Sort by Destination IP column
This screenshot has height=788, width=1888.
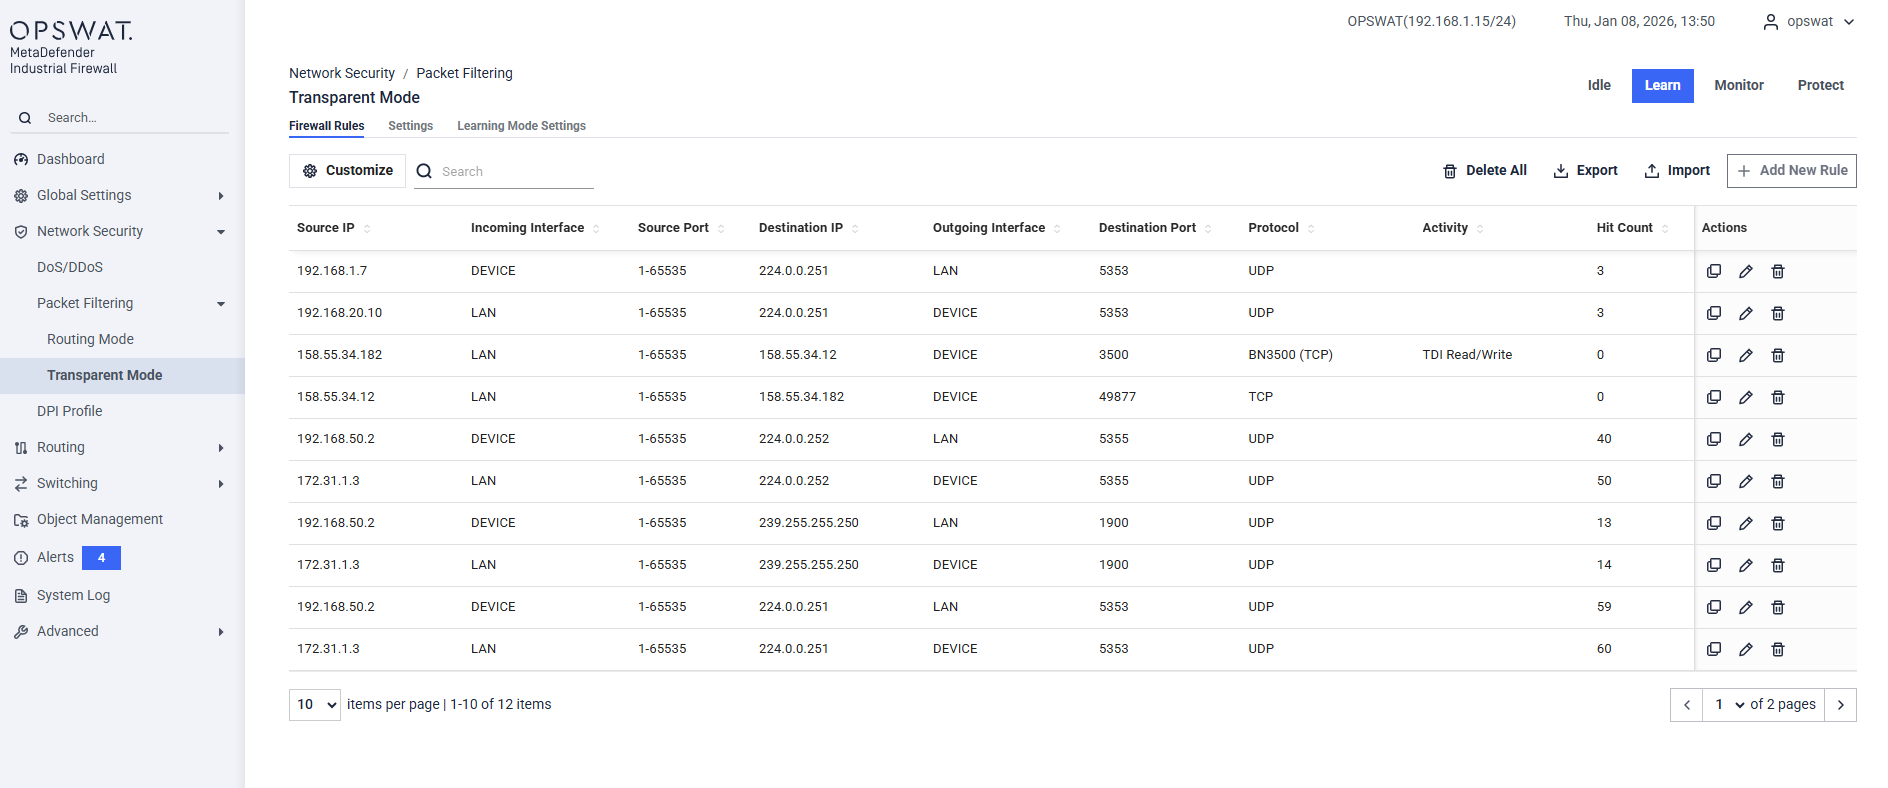point(855,228)
